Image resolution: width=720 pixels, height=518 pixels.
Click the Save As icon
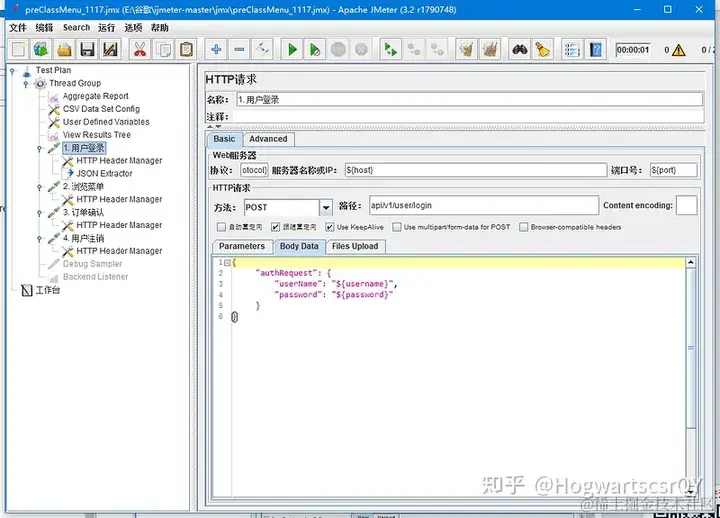(x=110, y=49)
